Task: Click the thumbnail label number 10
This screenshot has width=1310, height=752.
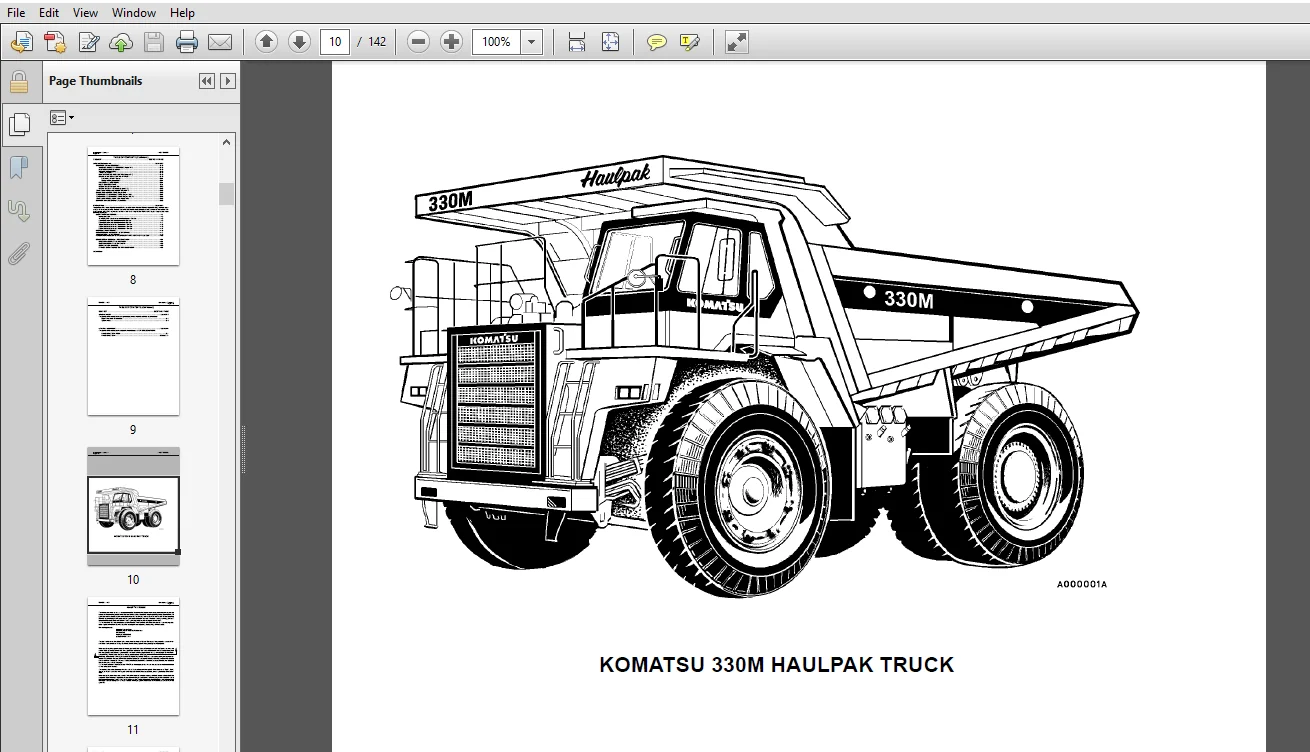Action: click(x=133, y=580)
